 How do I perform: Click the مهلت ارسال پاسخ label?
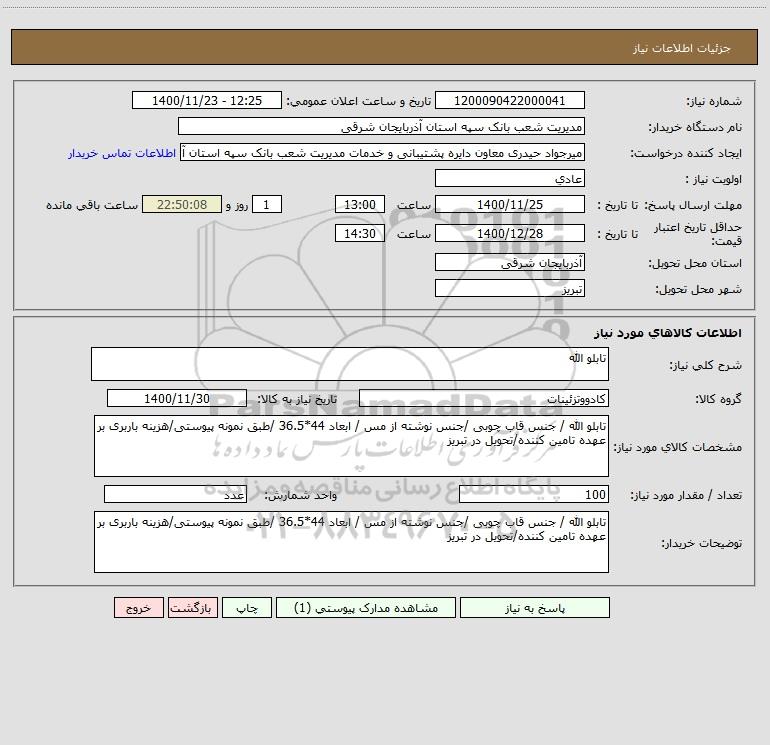tap(693, 205)
